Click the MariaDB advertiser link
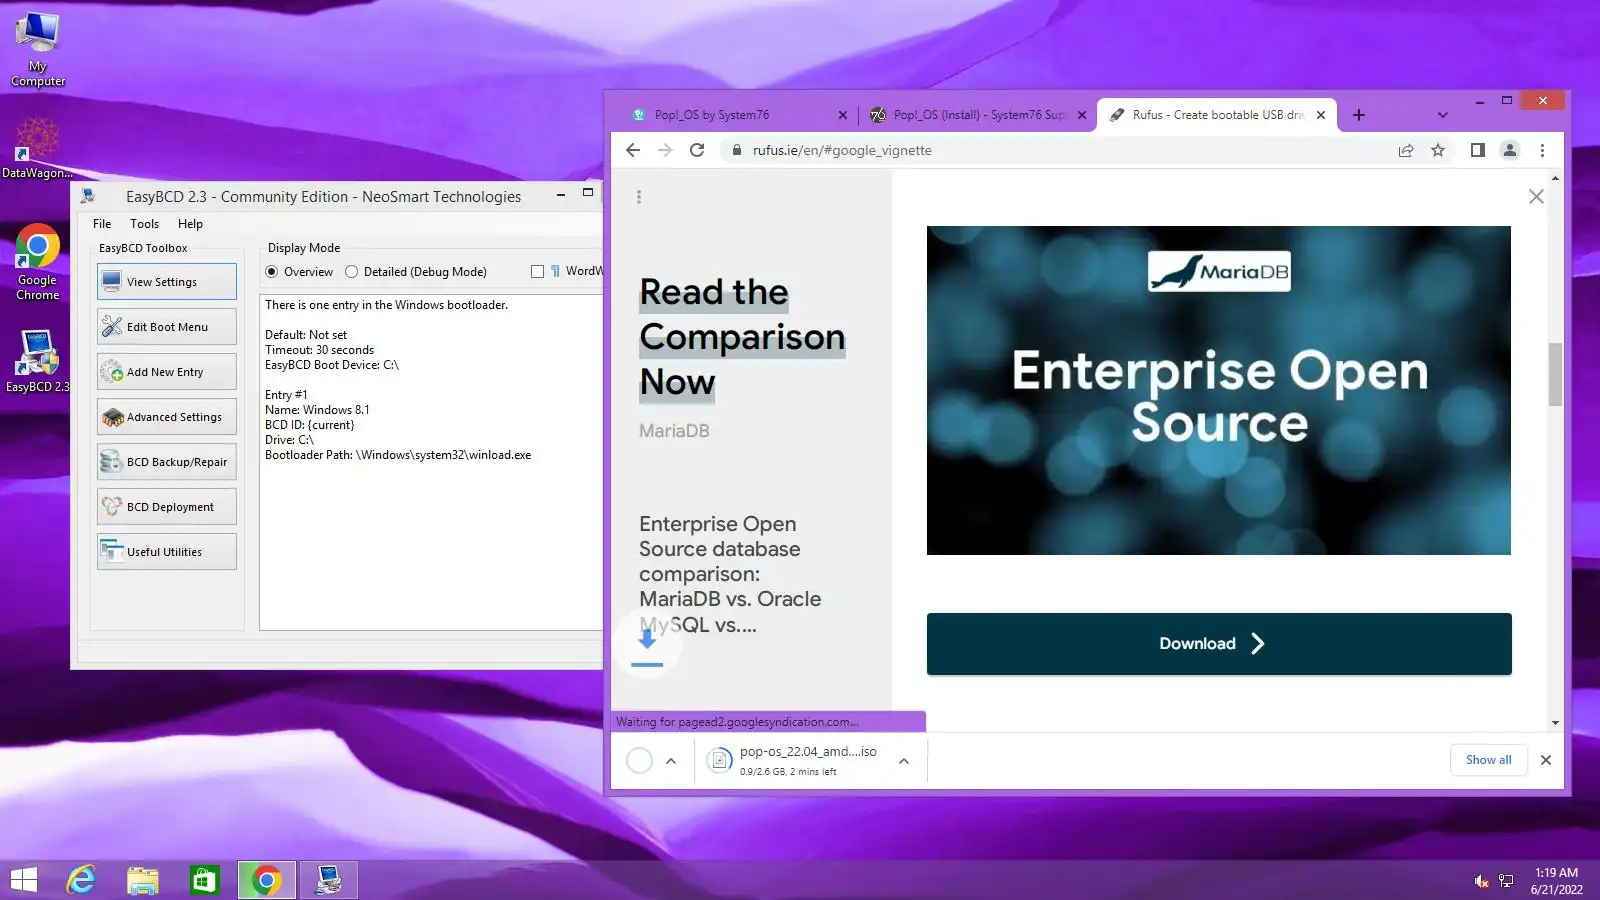The image size is (1600, 900). click(674, 431)
